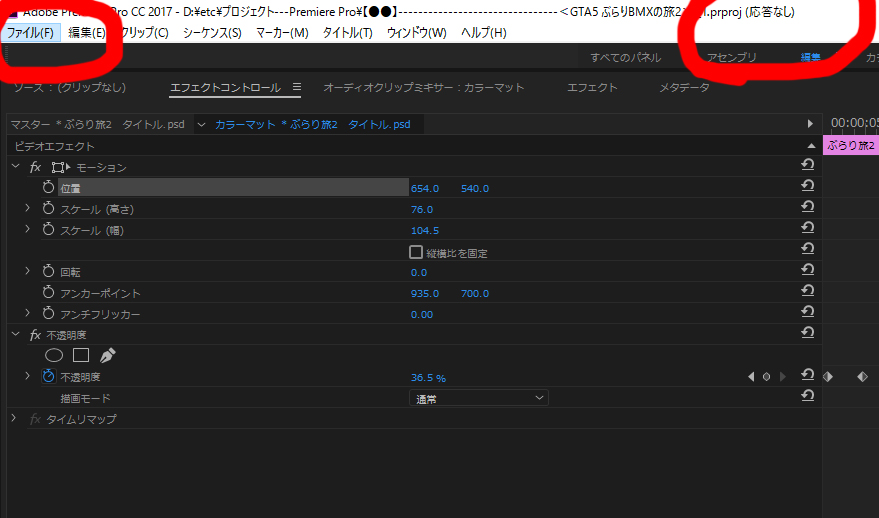
Task: Toggle animation stopwatch for スケール (高さ)
Action: point(49,209)
